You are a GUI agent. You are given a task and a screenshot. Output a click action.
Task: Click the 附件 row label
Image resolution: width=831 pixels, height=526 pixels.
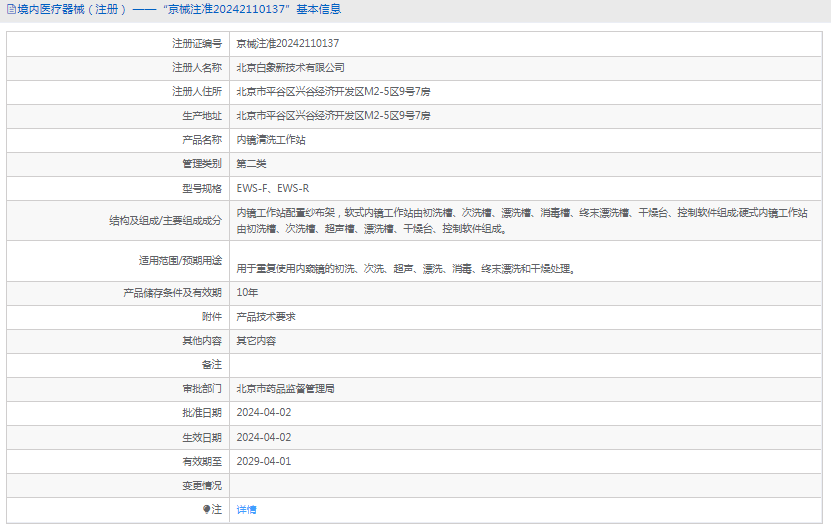[212, 317]
